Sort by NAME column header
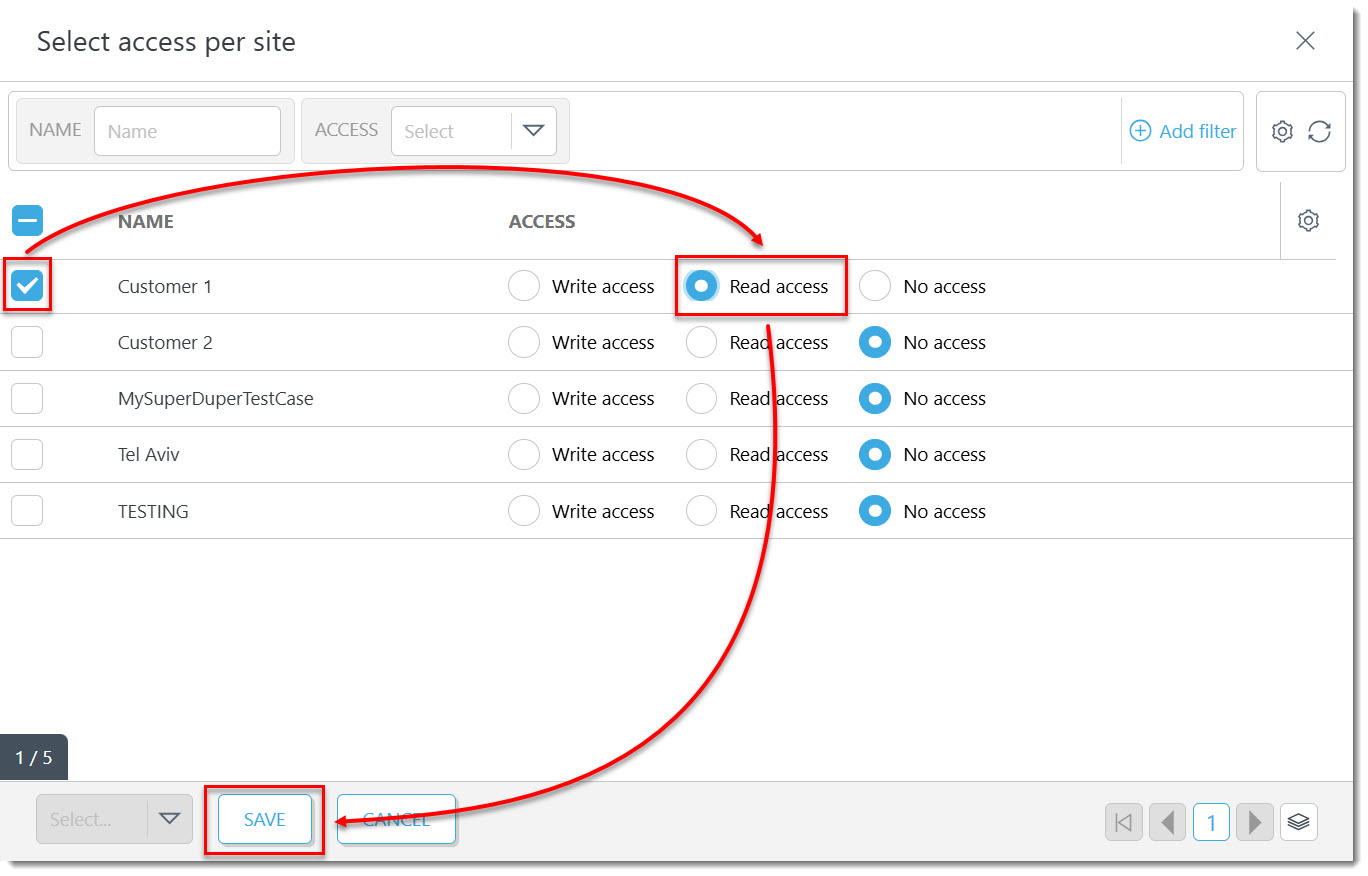Viewport: 1368px width, 876px height. point(146,222)
